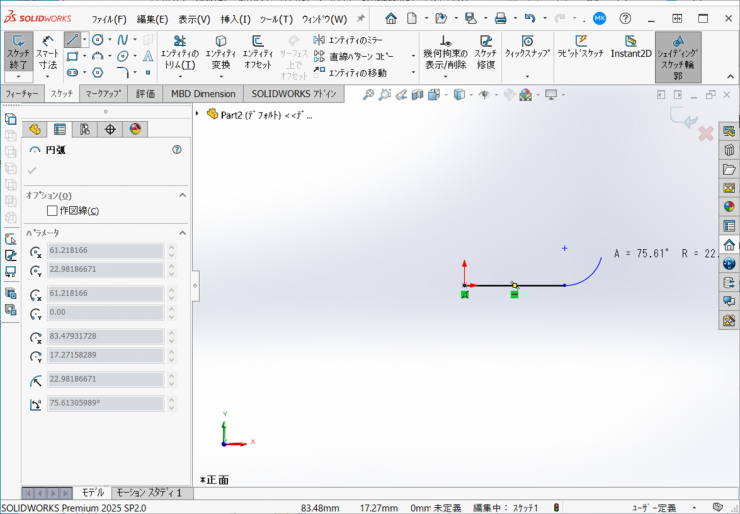
Task: Collapse the オプション section
Action: (x=182, y=196)
